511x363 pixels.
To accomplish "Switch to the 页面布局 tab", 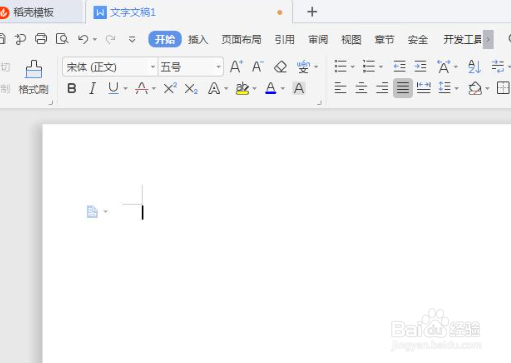I will coord(241,40).
